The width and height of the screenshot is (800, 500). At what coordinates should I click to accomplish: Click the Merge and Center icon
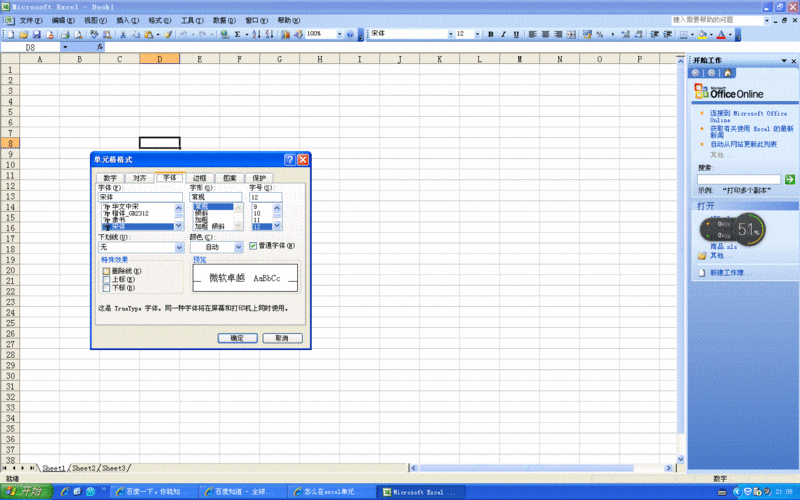(x=571, y=34)
